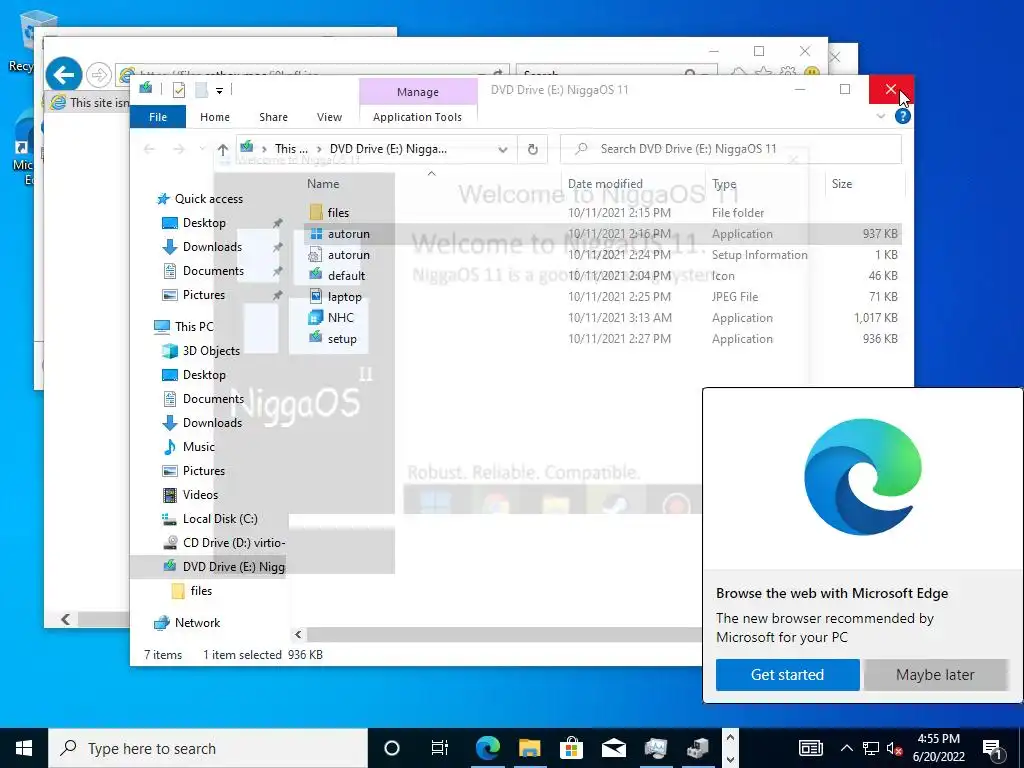Select the NHC application
Screen dimensions: 1024x768
click(340, 317)
